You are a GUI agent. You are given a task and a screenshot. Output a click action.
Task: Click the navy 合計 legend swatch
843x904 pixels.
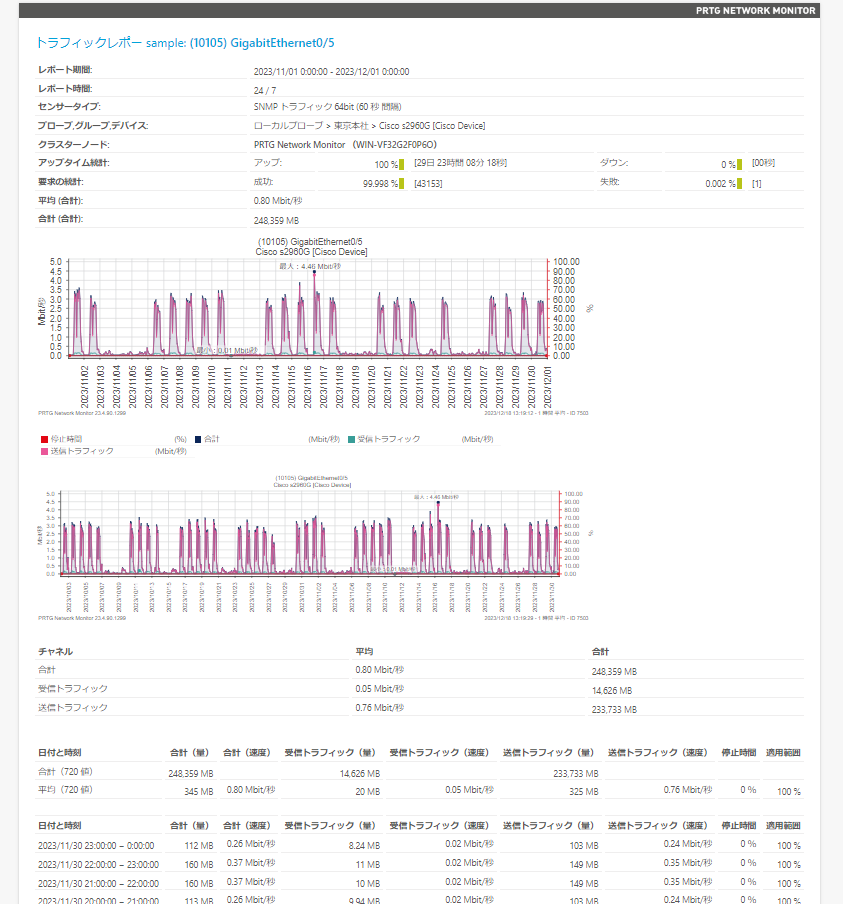198,439
